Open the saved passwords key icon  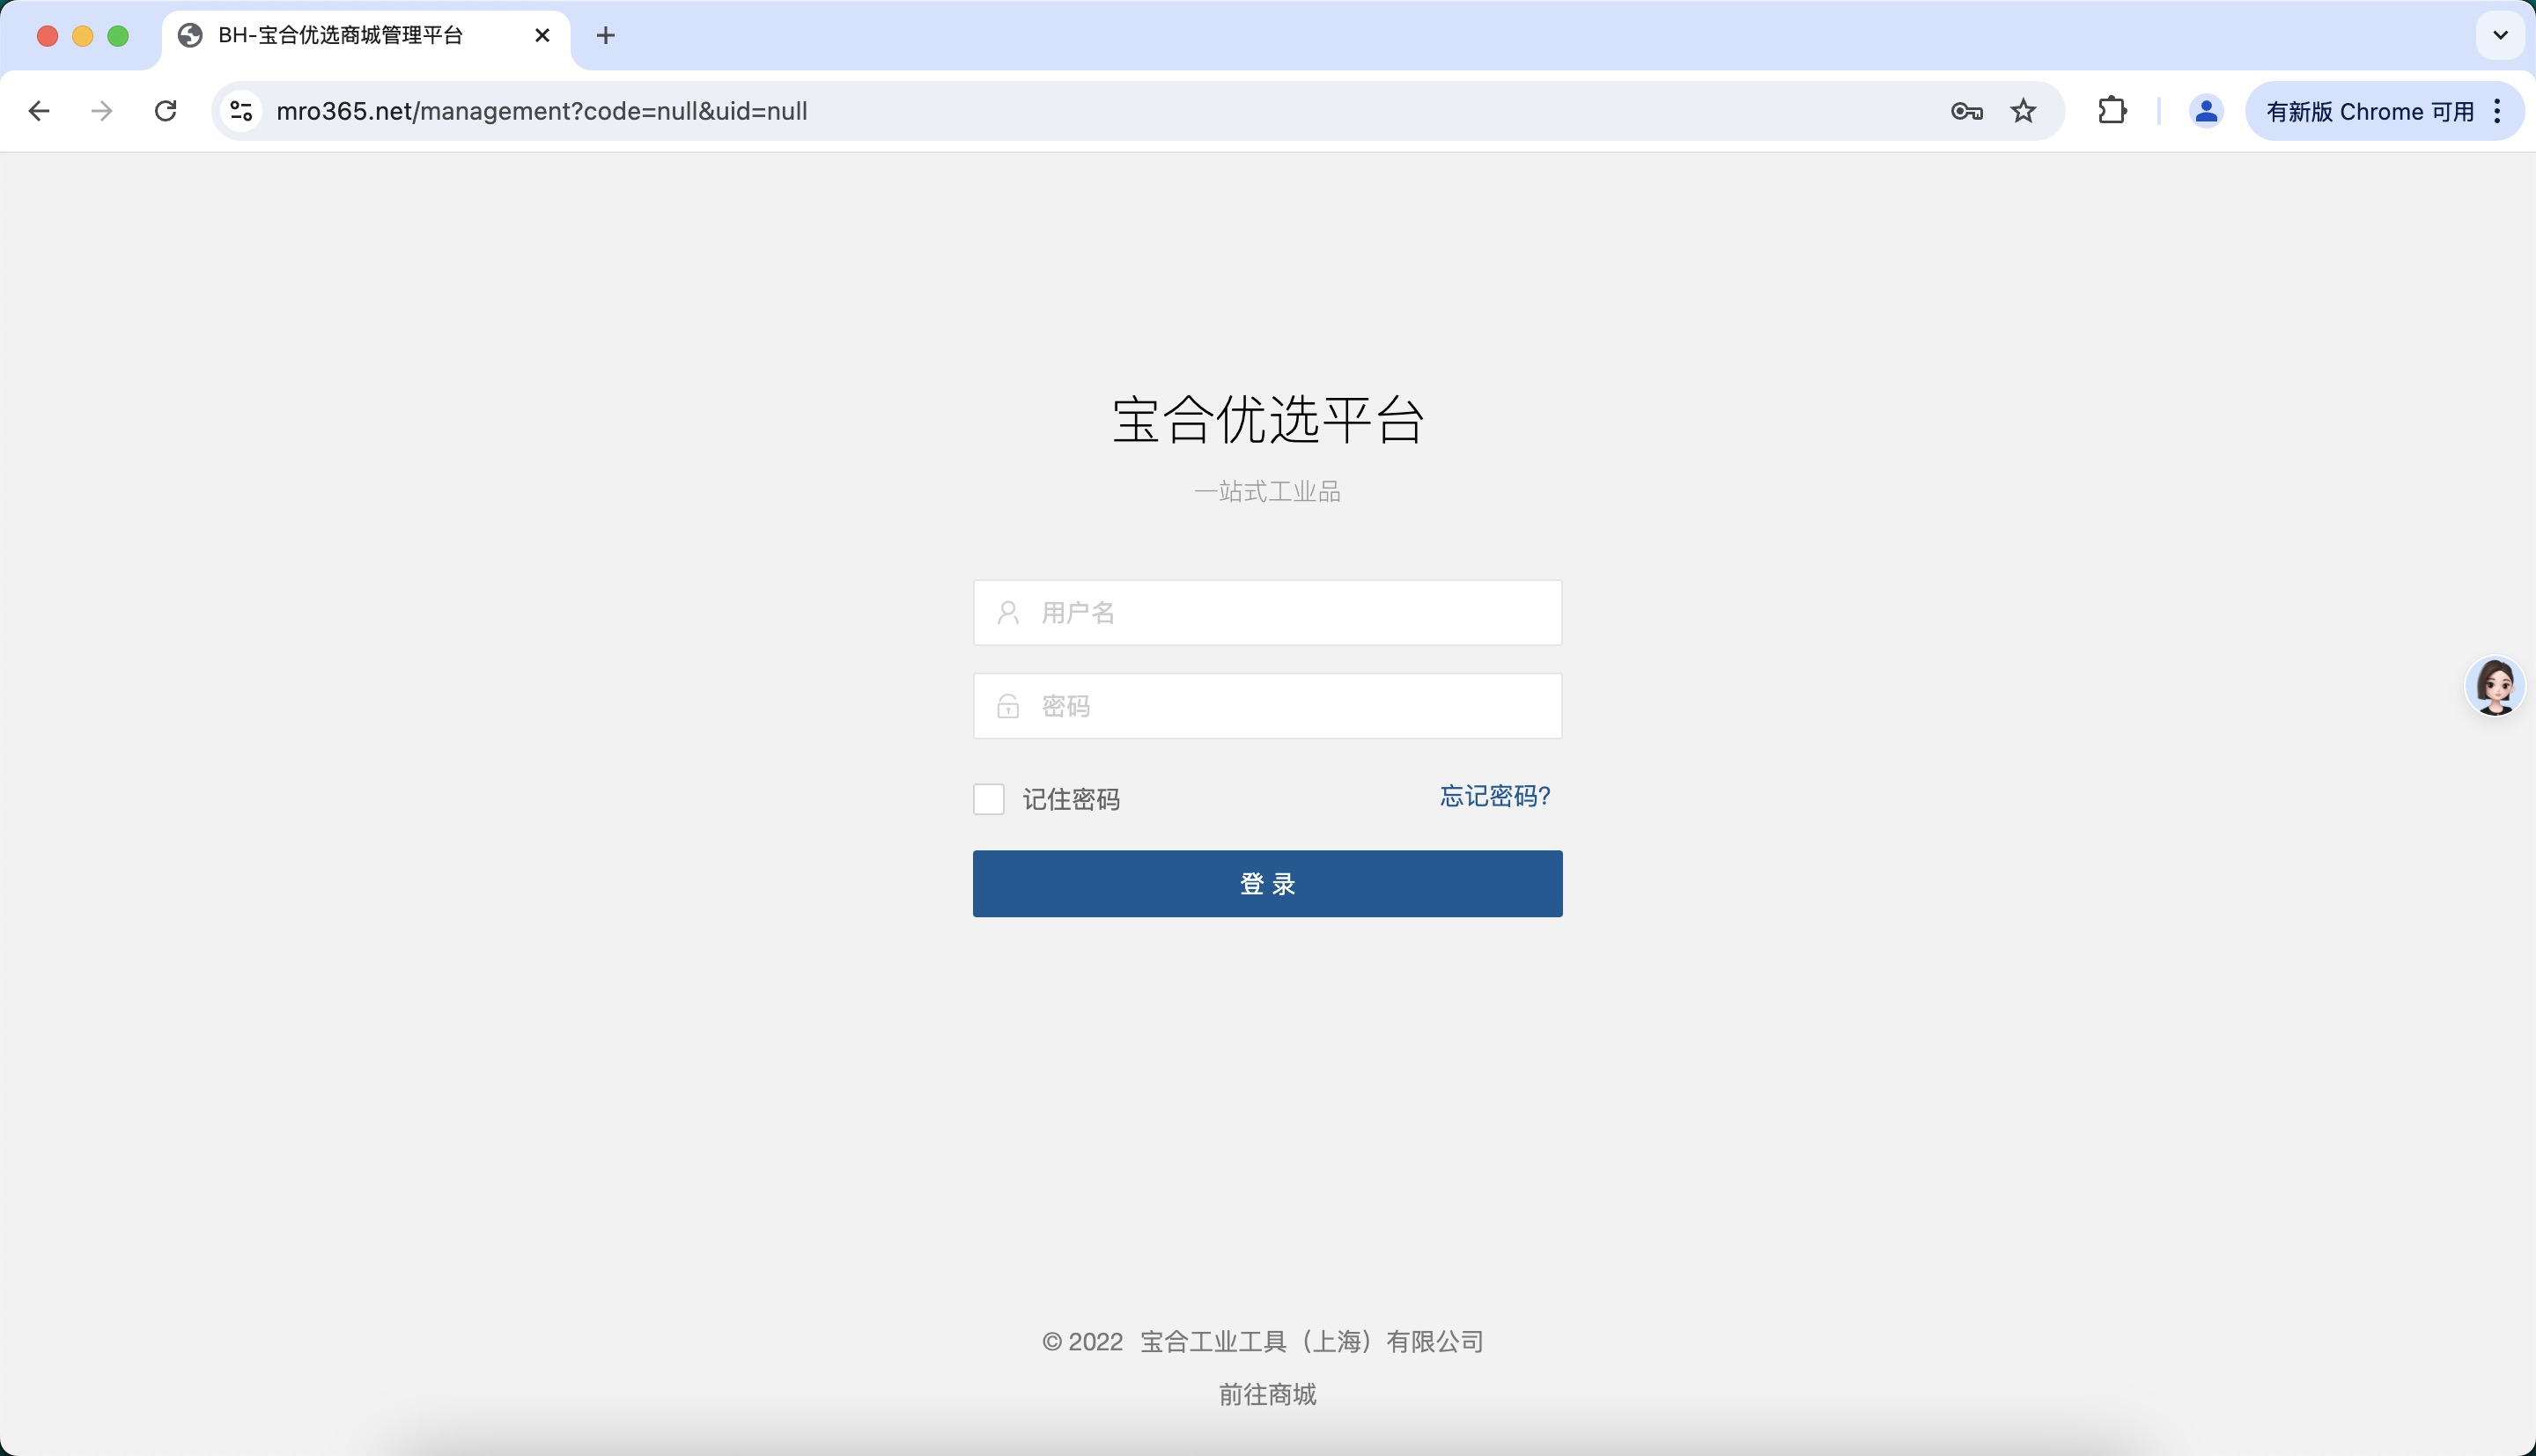[1966, 111]
